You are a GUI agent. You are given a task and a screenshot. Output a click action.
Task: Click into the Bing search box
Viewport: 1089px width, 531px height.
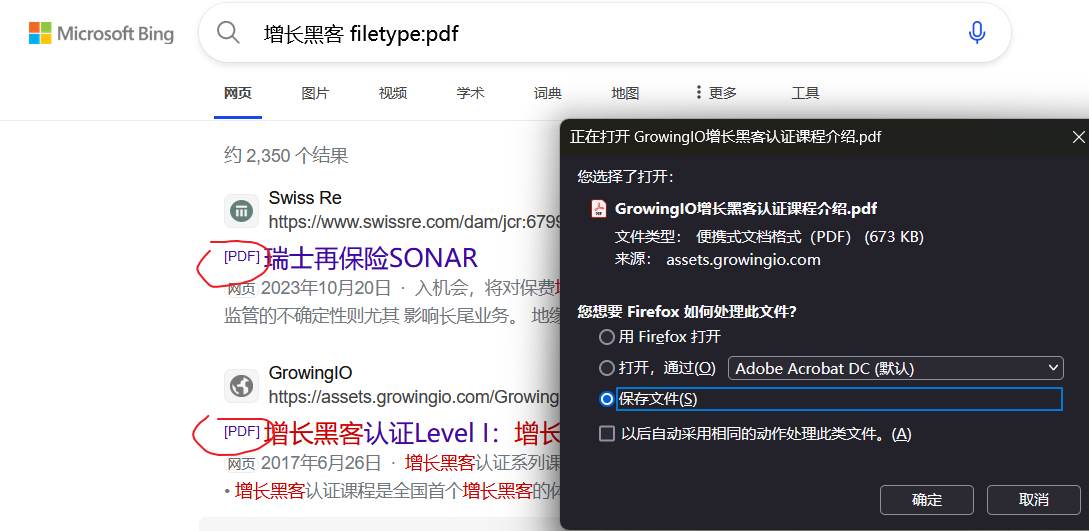click(x=600, y=34)
